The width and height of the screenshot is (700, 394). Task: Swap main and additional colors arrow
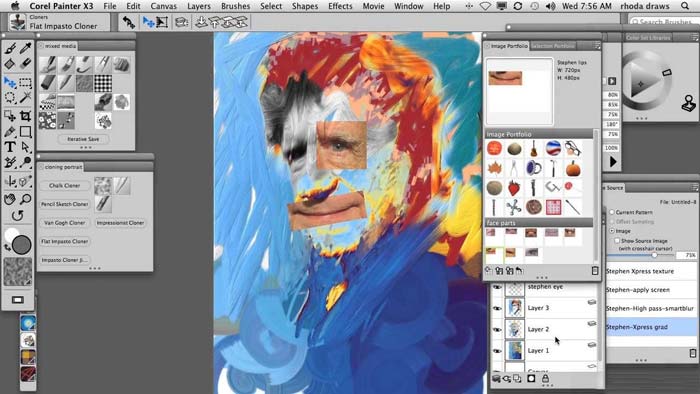[7, 247]
